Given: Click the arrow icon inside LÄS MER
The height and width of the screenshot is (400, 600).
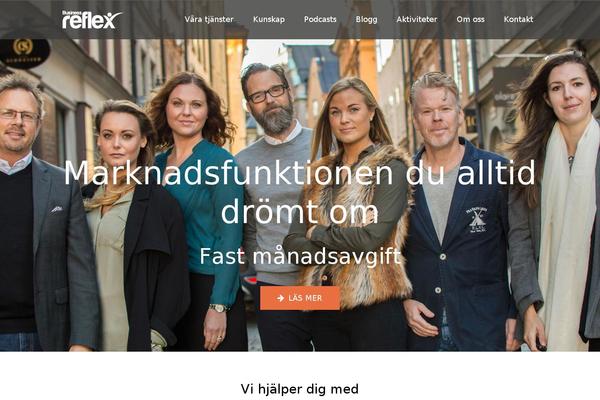Looking at the screenshot, I should (280, 298).
